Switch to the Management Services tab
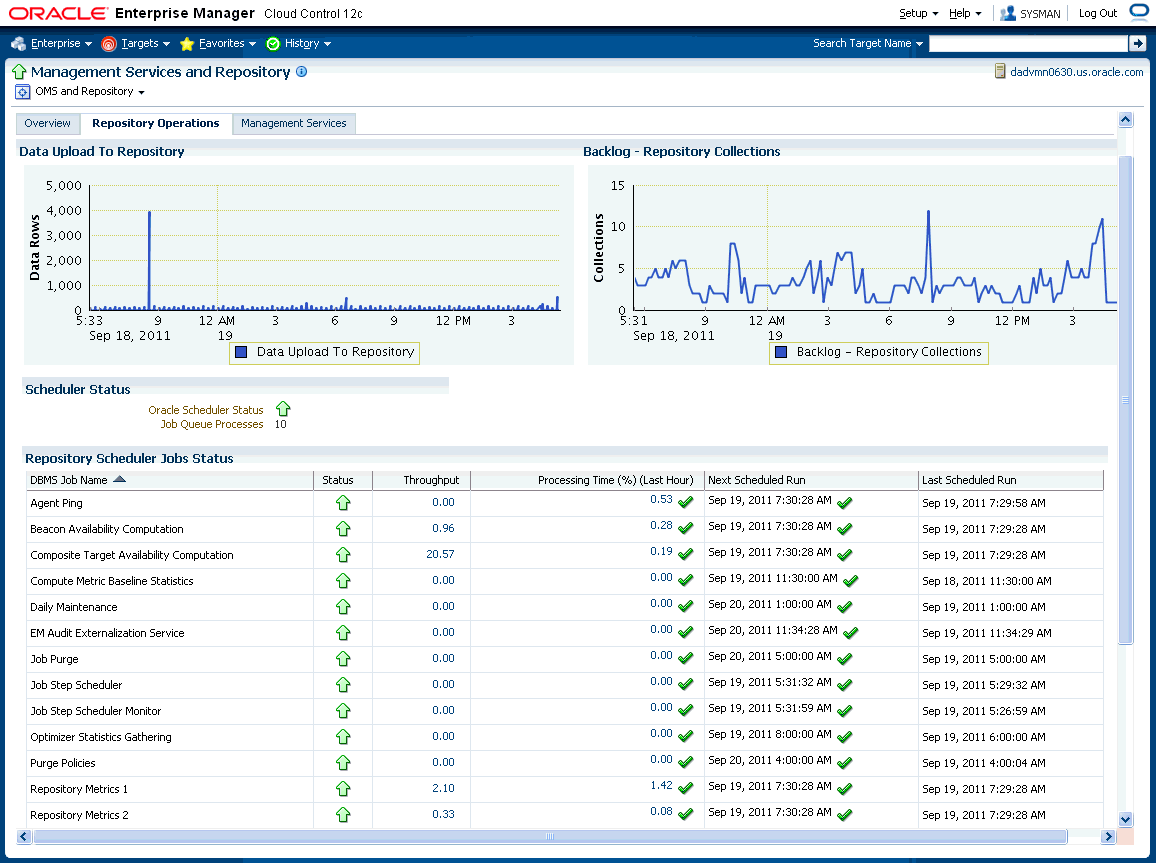Image resolution: width=1156 pixels, height=863 pixels. [x=293, y=123]
